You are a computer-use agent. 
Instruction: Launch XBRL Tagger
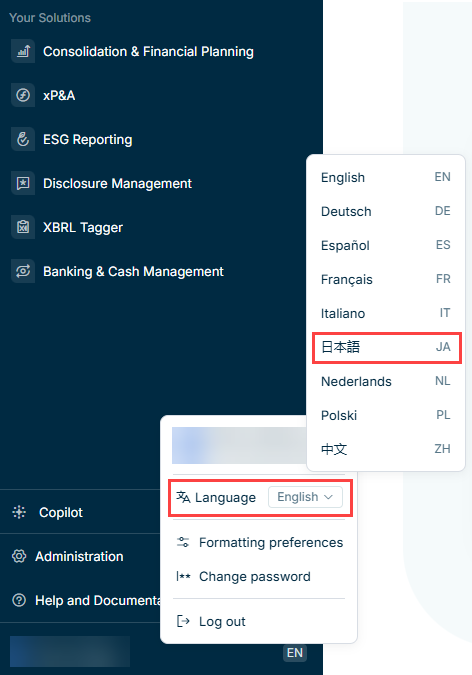tap(83, 227)
